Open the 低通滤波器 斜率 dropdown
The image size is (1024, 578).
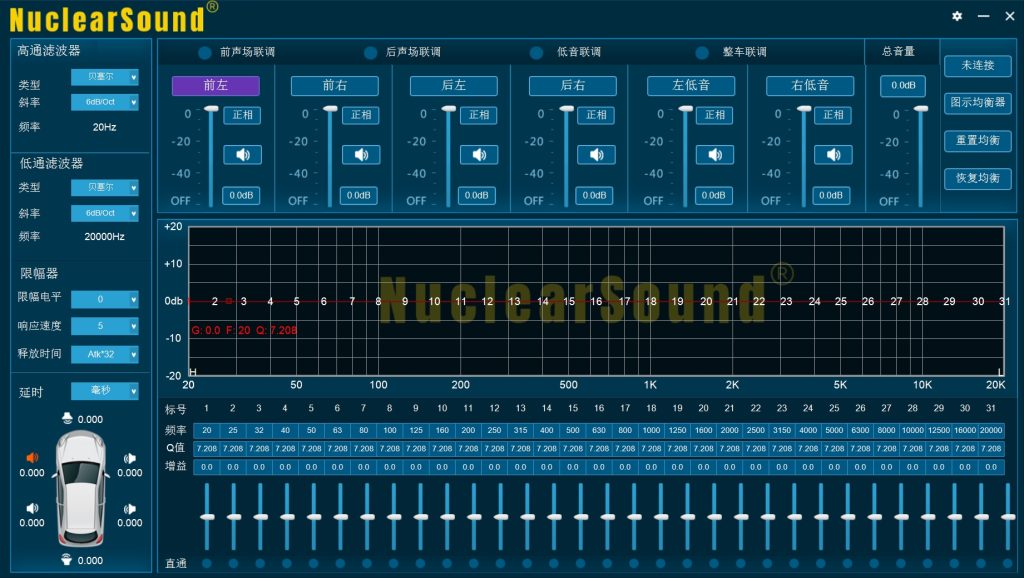[x=104, y=213]
